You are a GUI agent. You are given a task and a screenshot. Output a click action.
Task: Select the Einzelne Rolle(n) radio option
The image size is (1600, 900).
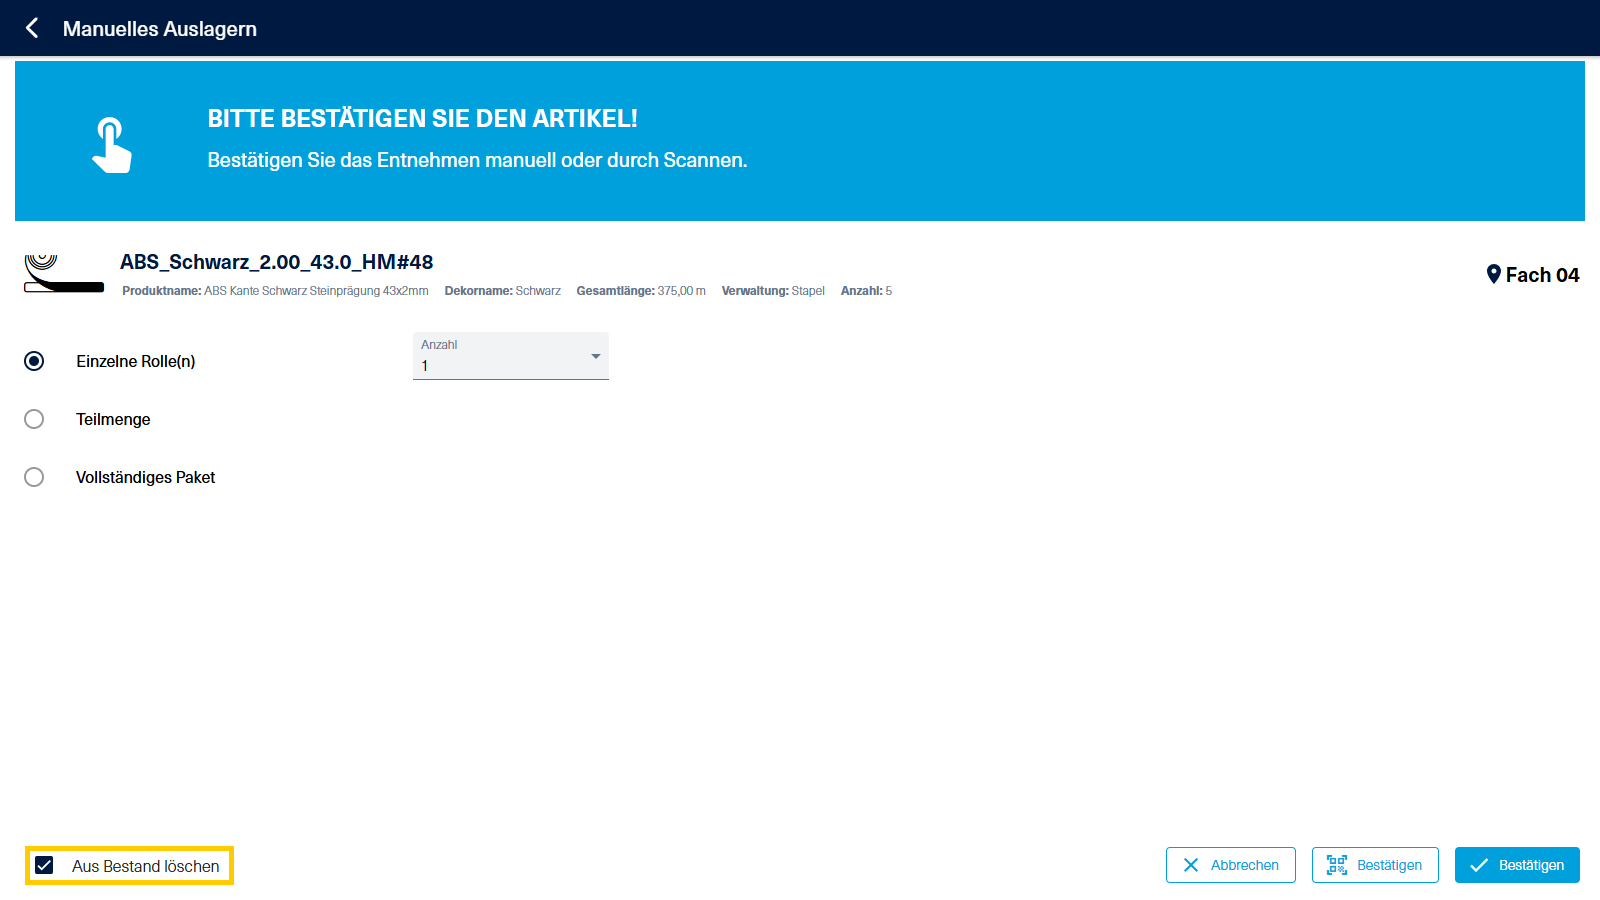(x=34, y=361)
